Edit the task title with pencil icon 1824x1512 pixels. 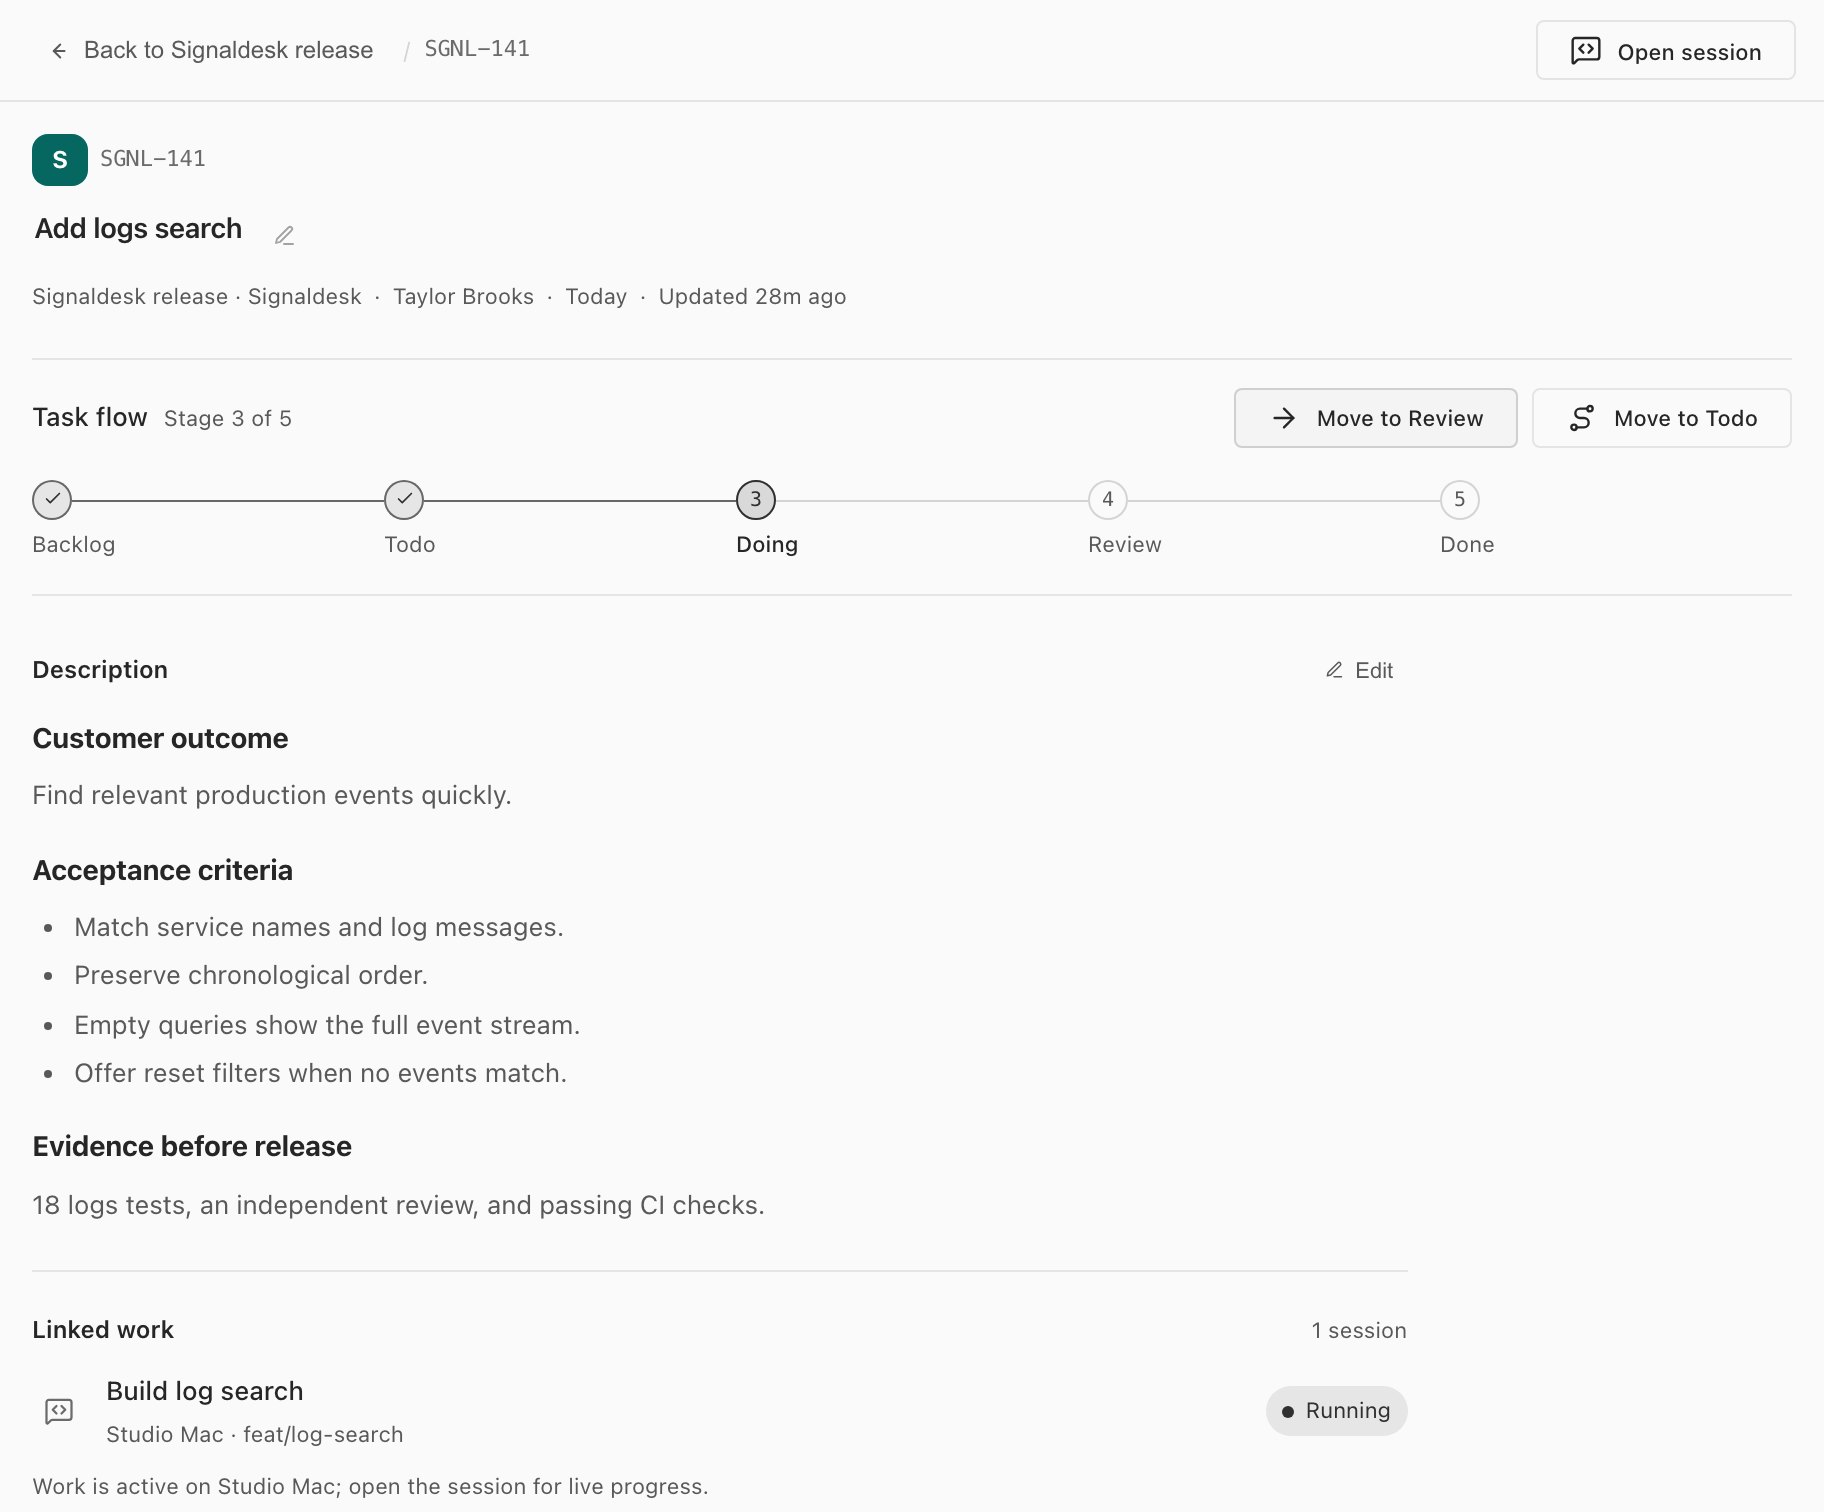284,235
